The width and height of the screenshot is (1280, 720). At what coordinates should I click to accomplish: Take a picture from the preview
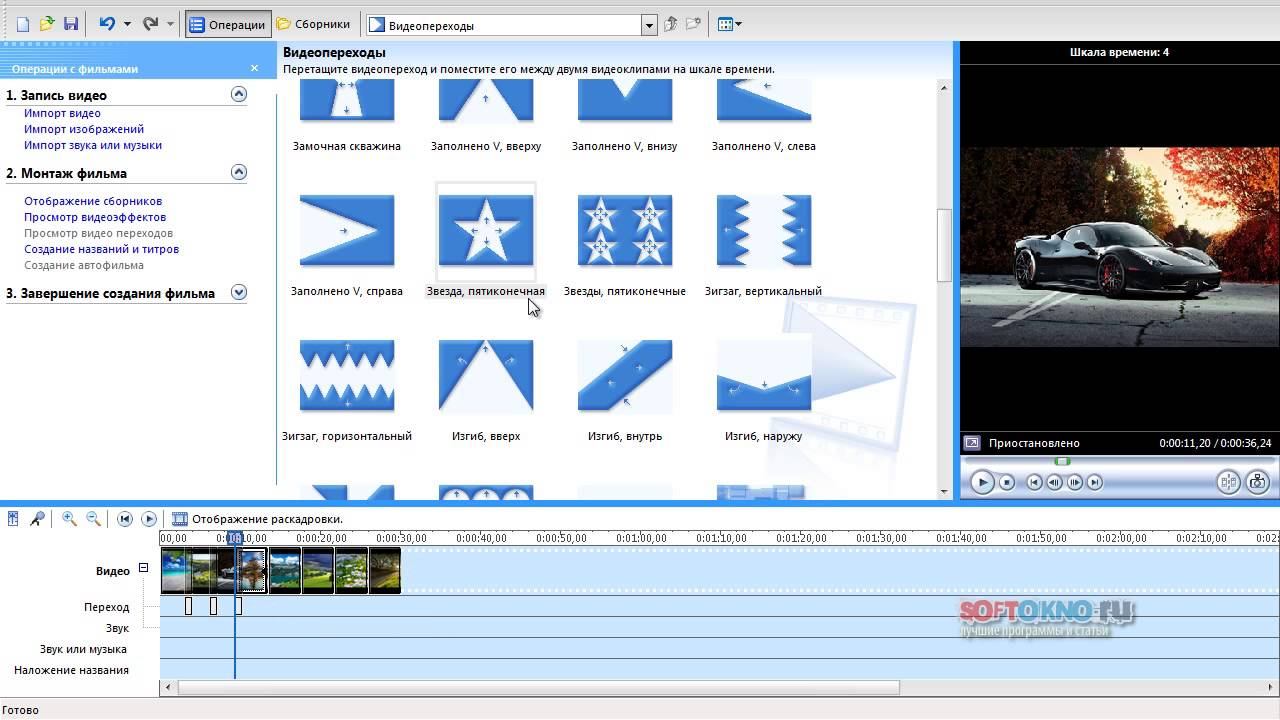pyautogui.click(x=1257, y=482)
